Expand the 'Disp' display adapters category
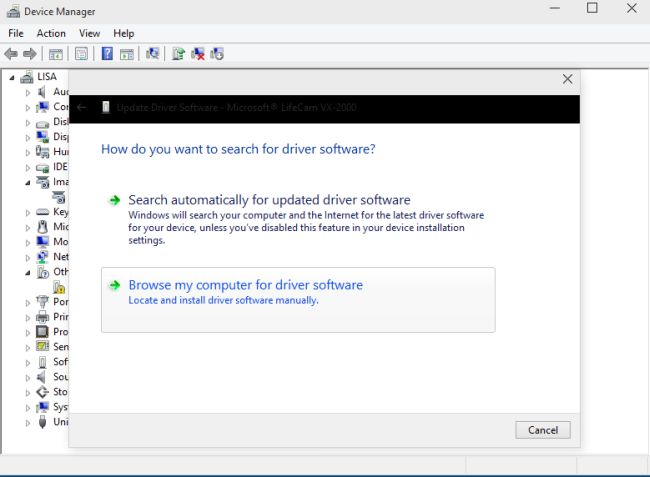This screenshot has height=477, width=650. point(28,138)
